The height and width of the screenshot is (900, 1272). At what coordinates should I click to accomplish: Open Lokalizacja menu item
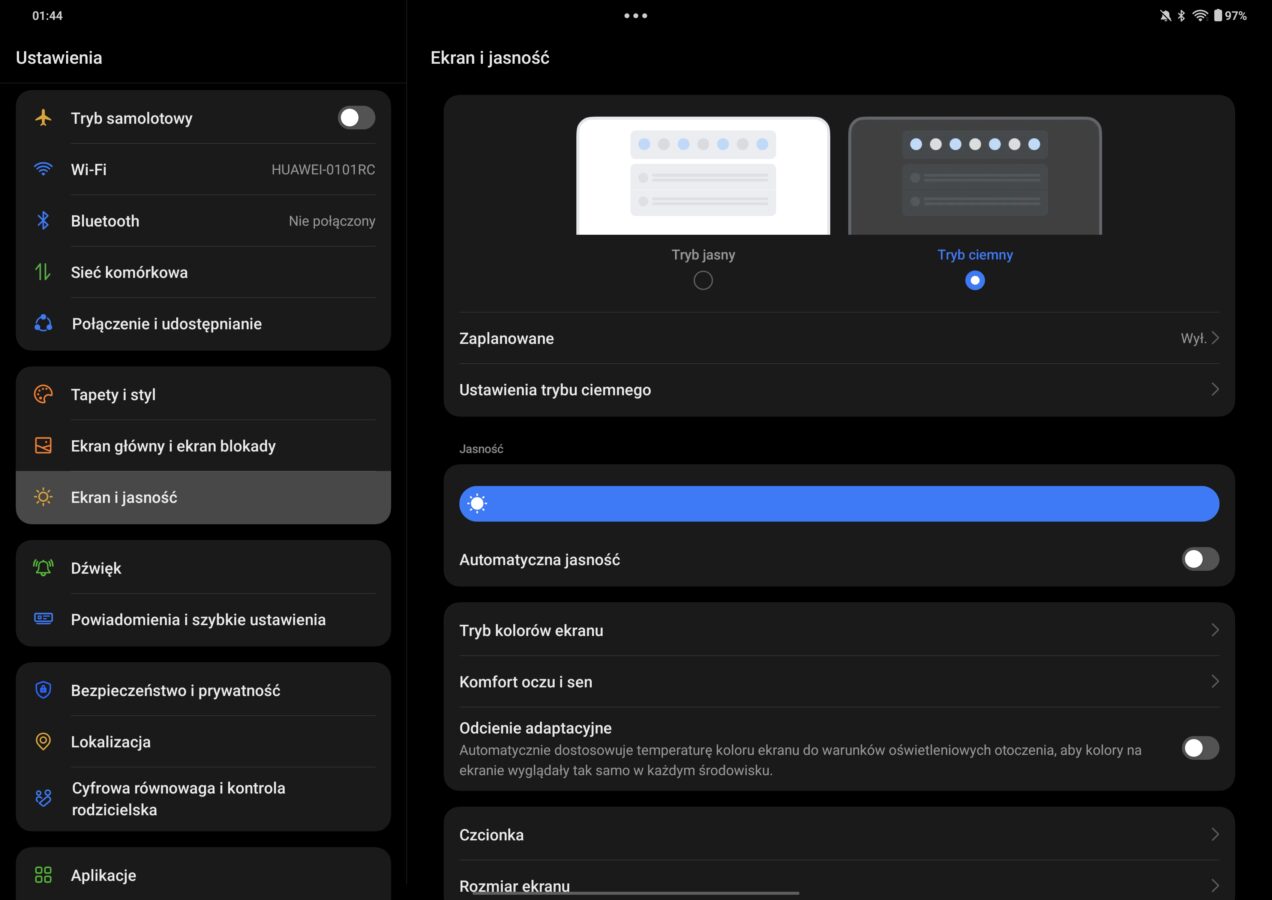point(203,742)
